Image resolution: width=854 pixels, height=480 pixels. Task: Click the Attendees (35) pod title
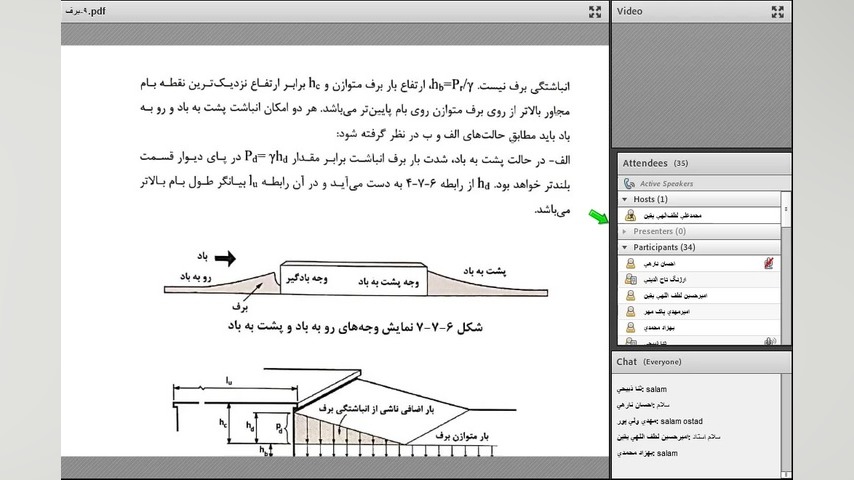(655, 163)
